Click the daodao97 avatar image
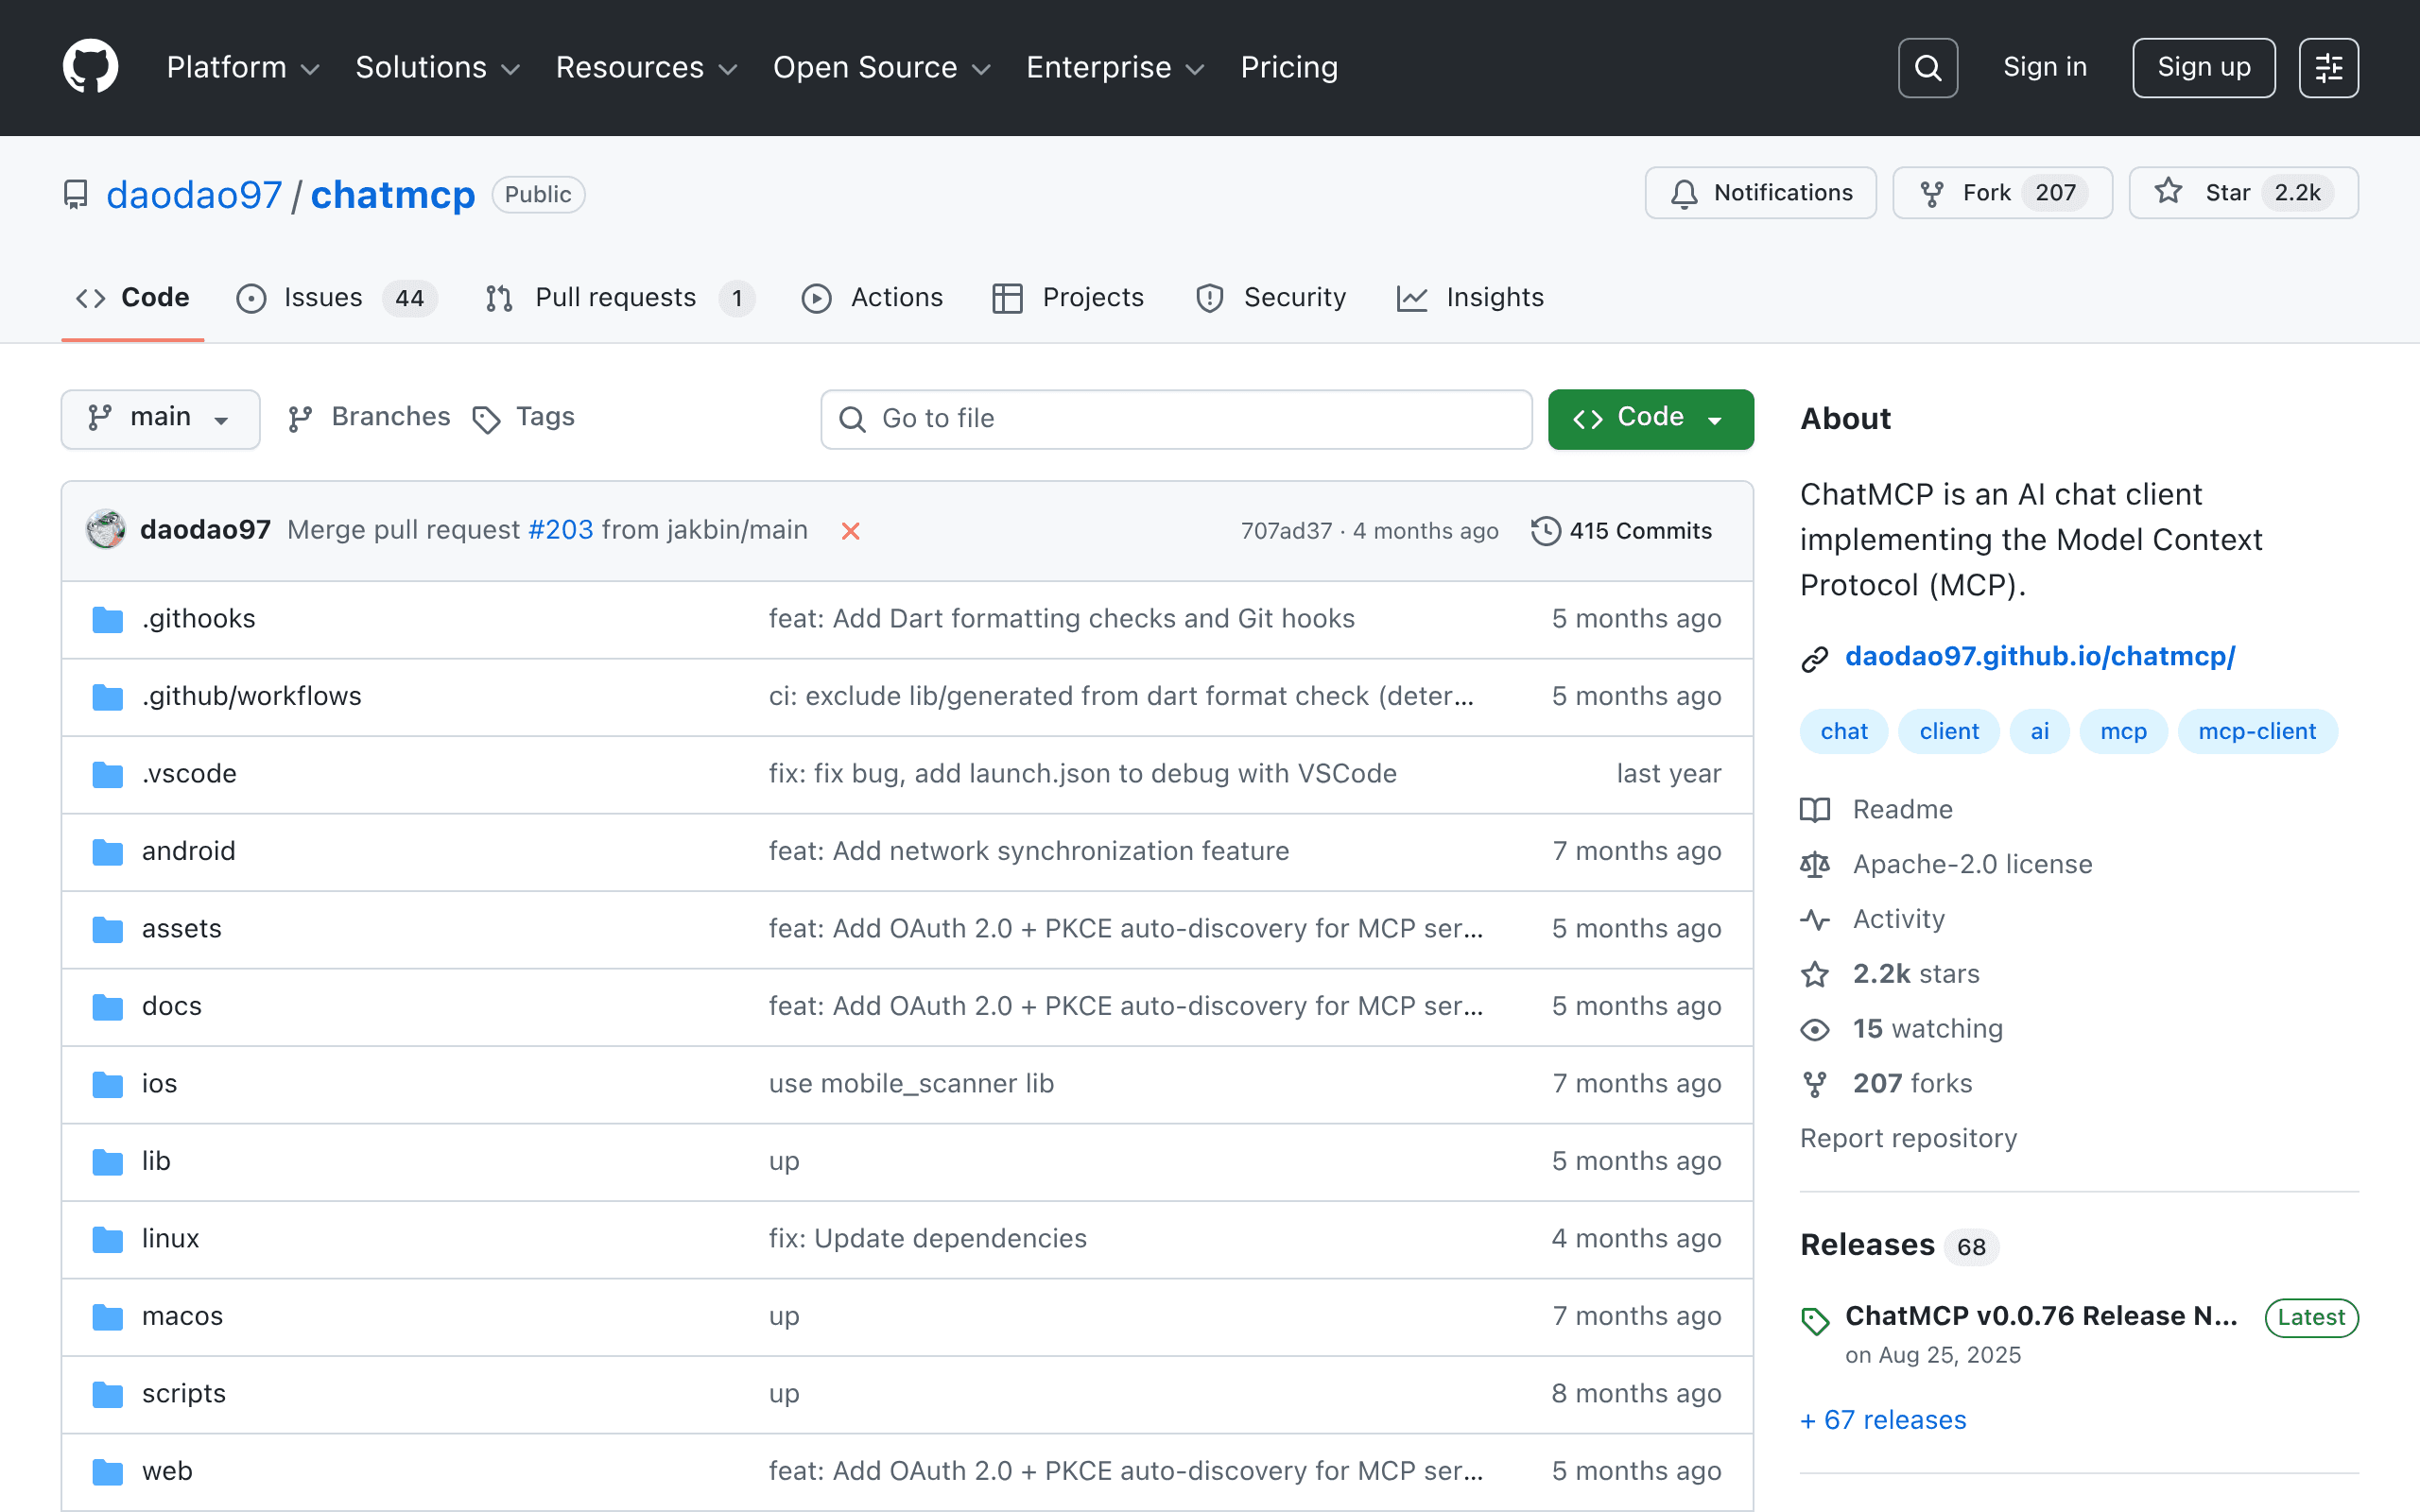The width and height of the screenshot is (2420, 1512). coord(106,530)
